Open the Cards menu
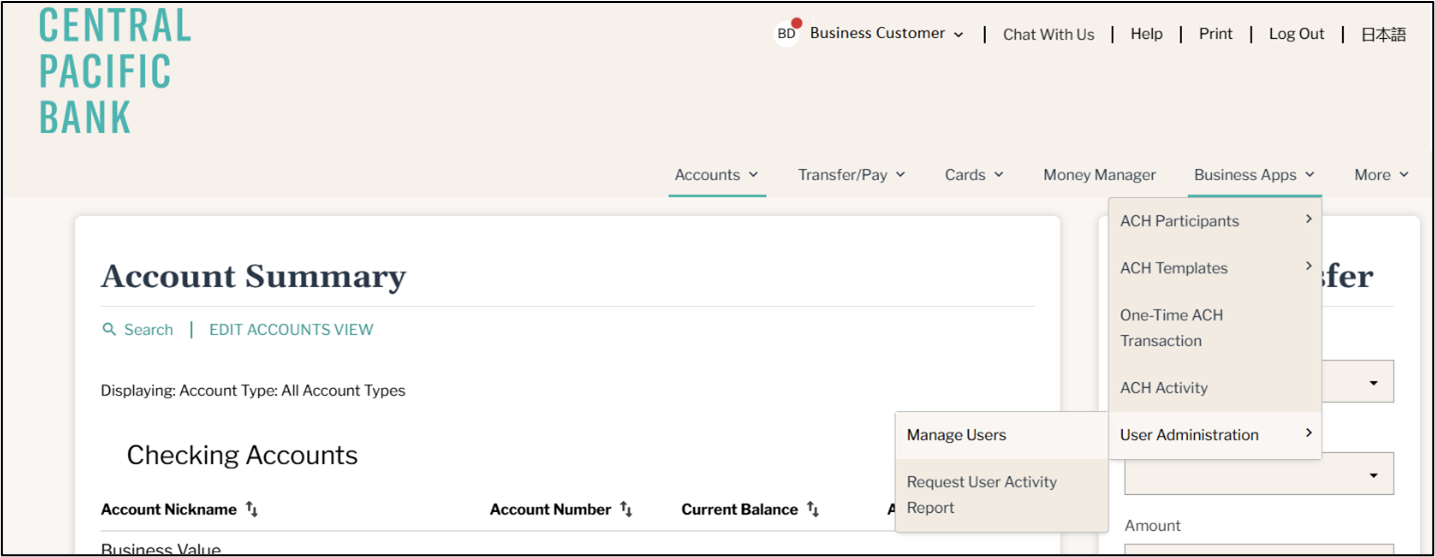This screenshot has height=557, width=1435. [x=974, y=175]
